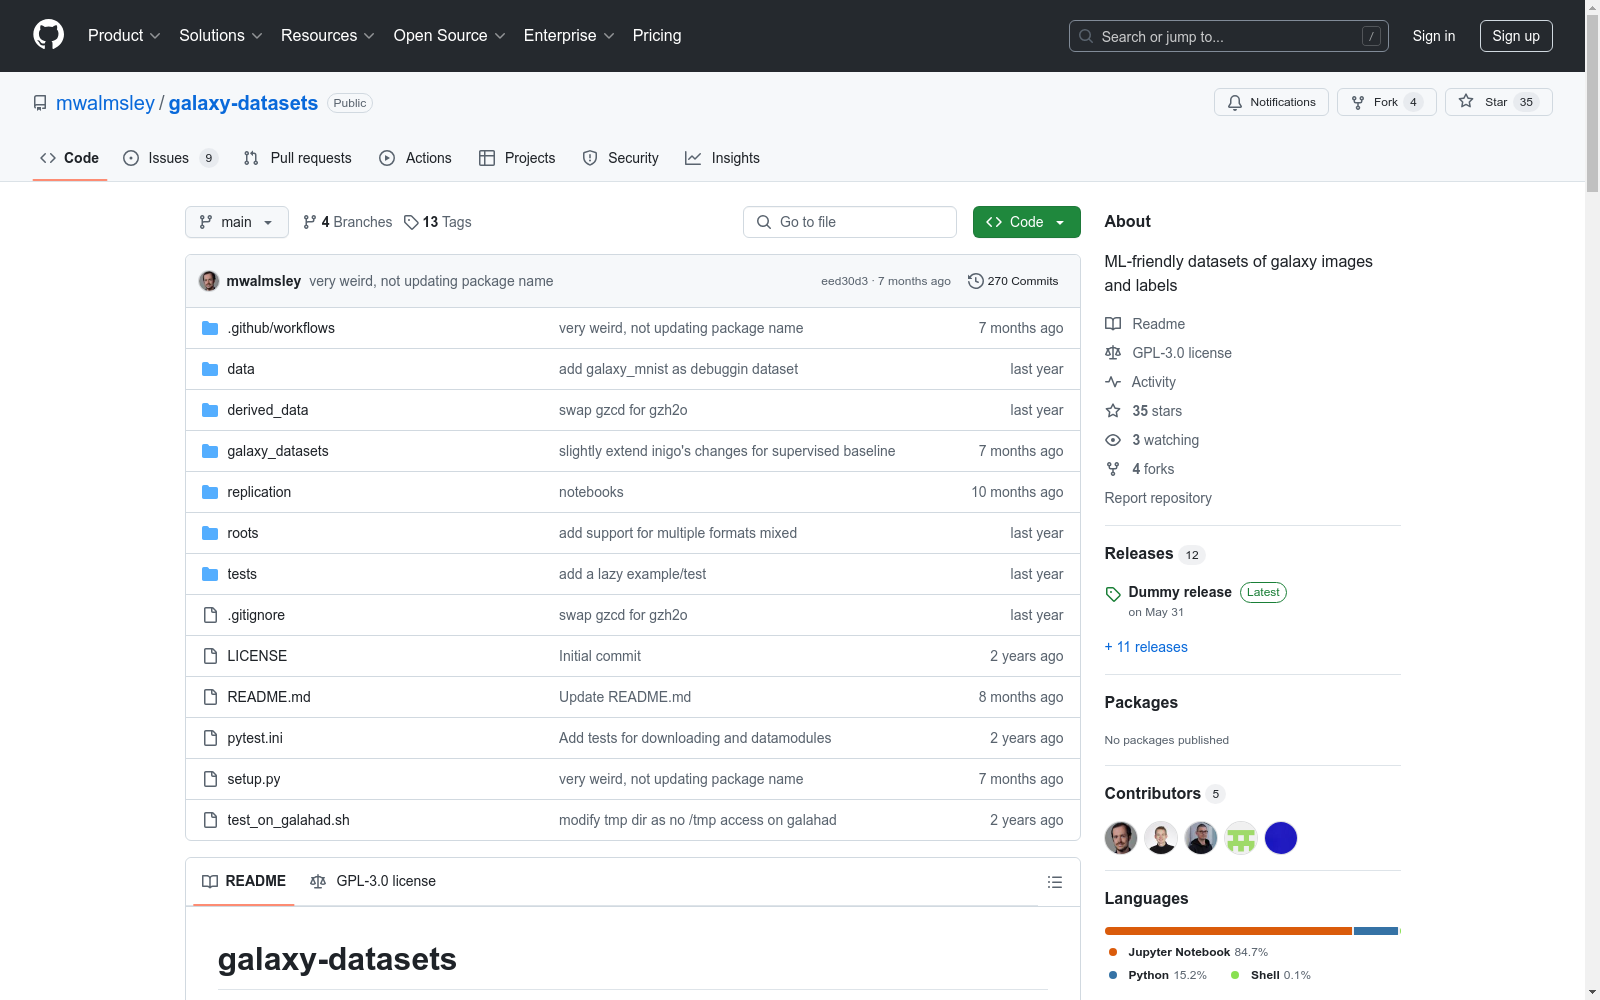Open the main branch selector dropdown
Viewport: 1600px width, 1000px height.
click(x=237, y=222)
